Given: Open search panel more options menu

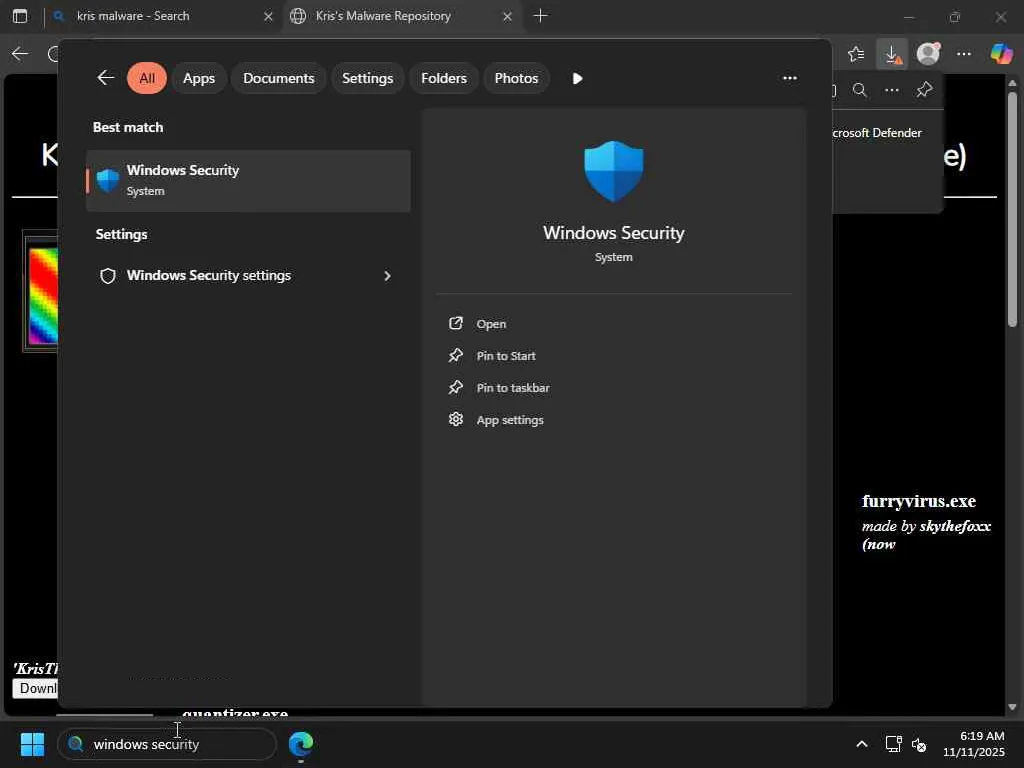Looking at the screenshot, I should pos(790,78).
